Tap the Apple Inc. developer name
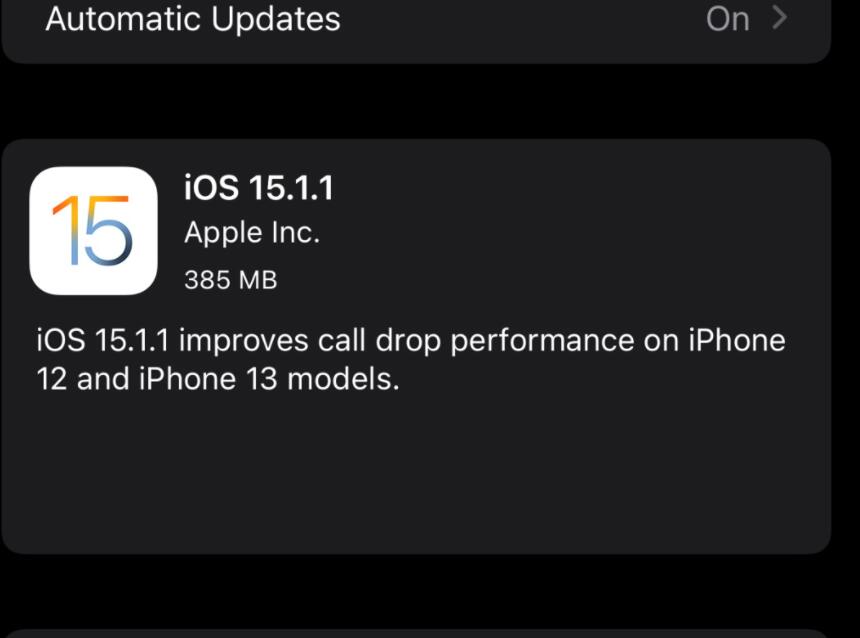The width and height of the screenshot is (860, 638). [252, 233]
